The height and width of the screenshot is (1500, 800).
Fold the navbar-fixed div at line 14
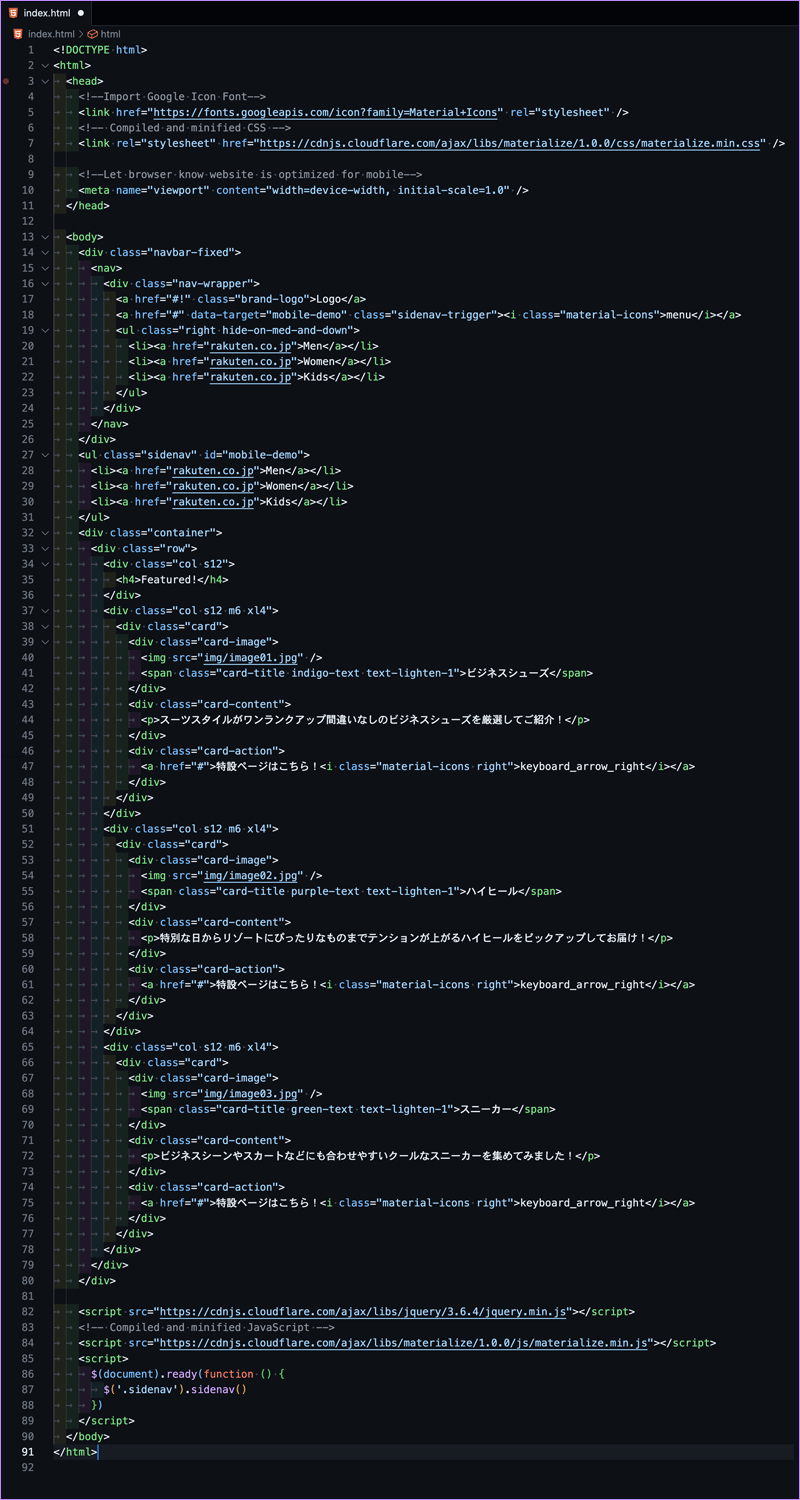(43, 252)
